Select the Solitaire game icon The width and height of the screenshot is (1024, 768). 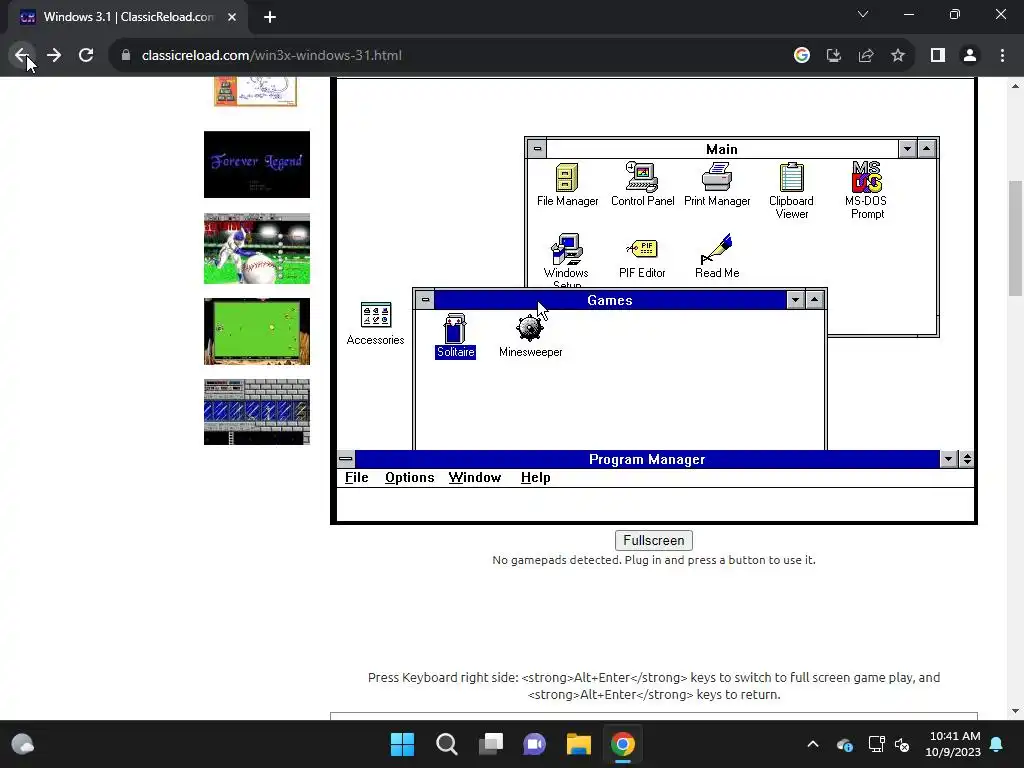[x=455, y=336]
